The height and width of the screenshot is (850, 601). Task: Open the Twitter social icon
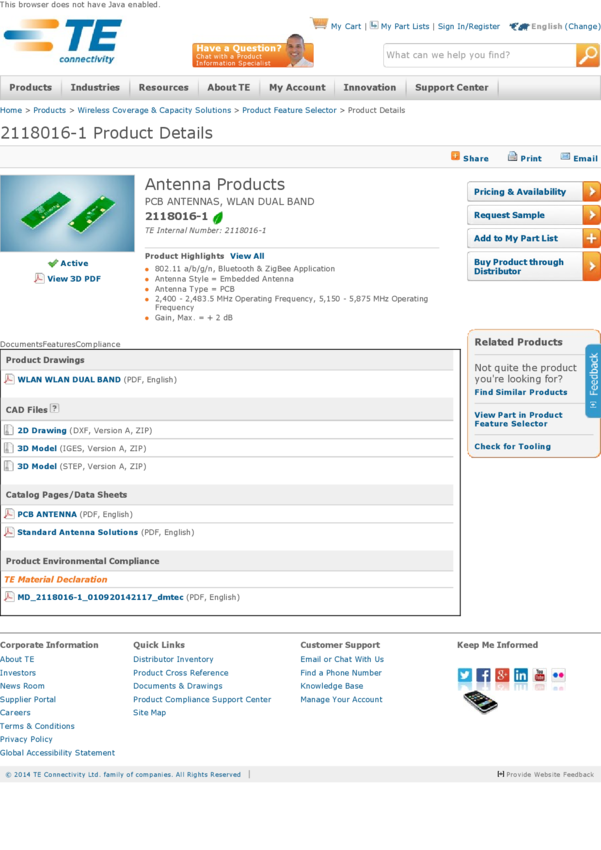(465, 675)
